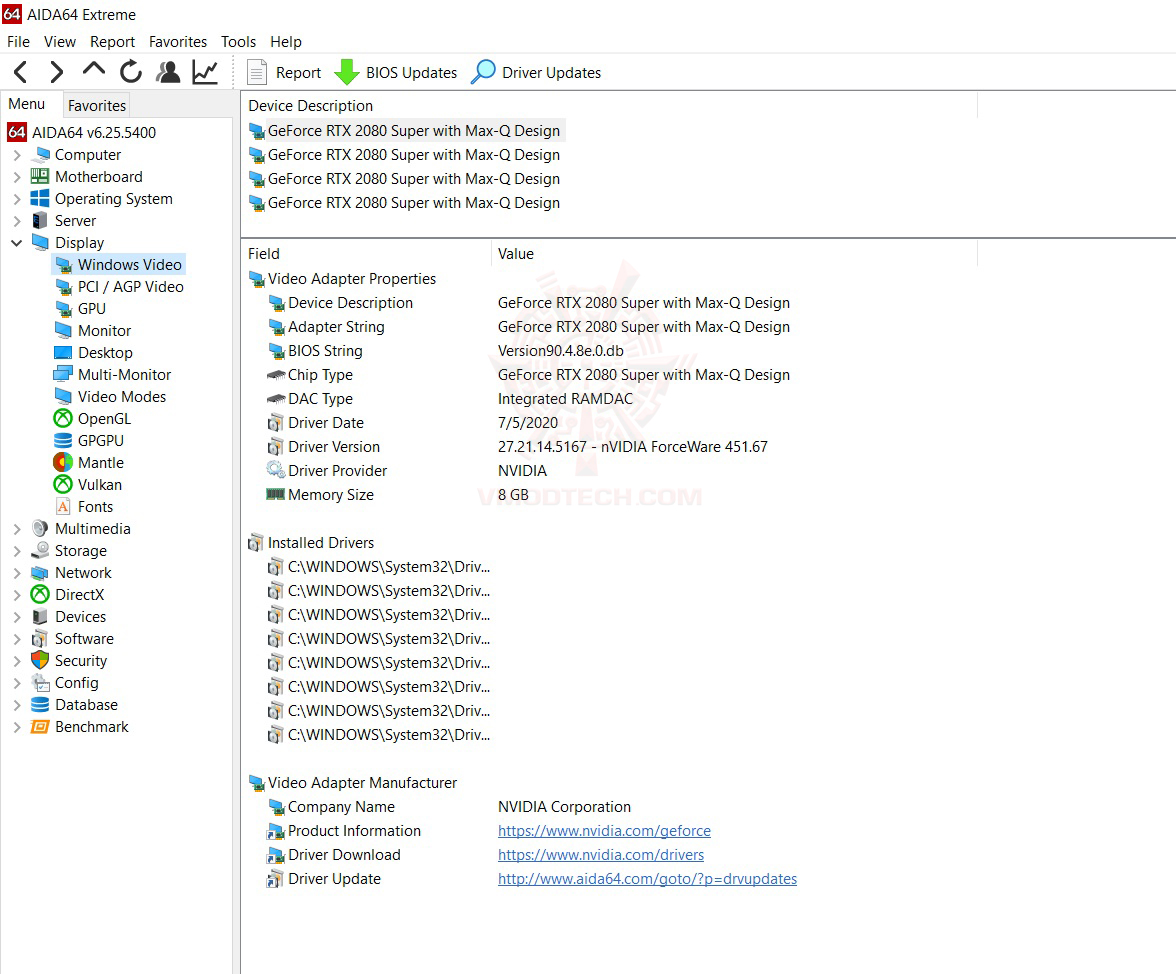1176x974 pixels.
Task: Select the Motherboard icon in the tree
Action: [40, 177]
